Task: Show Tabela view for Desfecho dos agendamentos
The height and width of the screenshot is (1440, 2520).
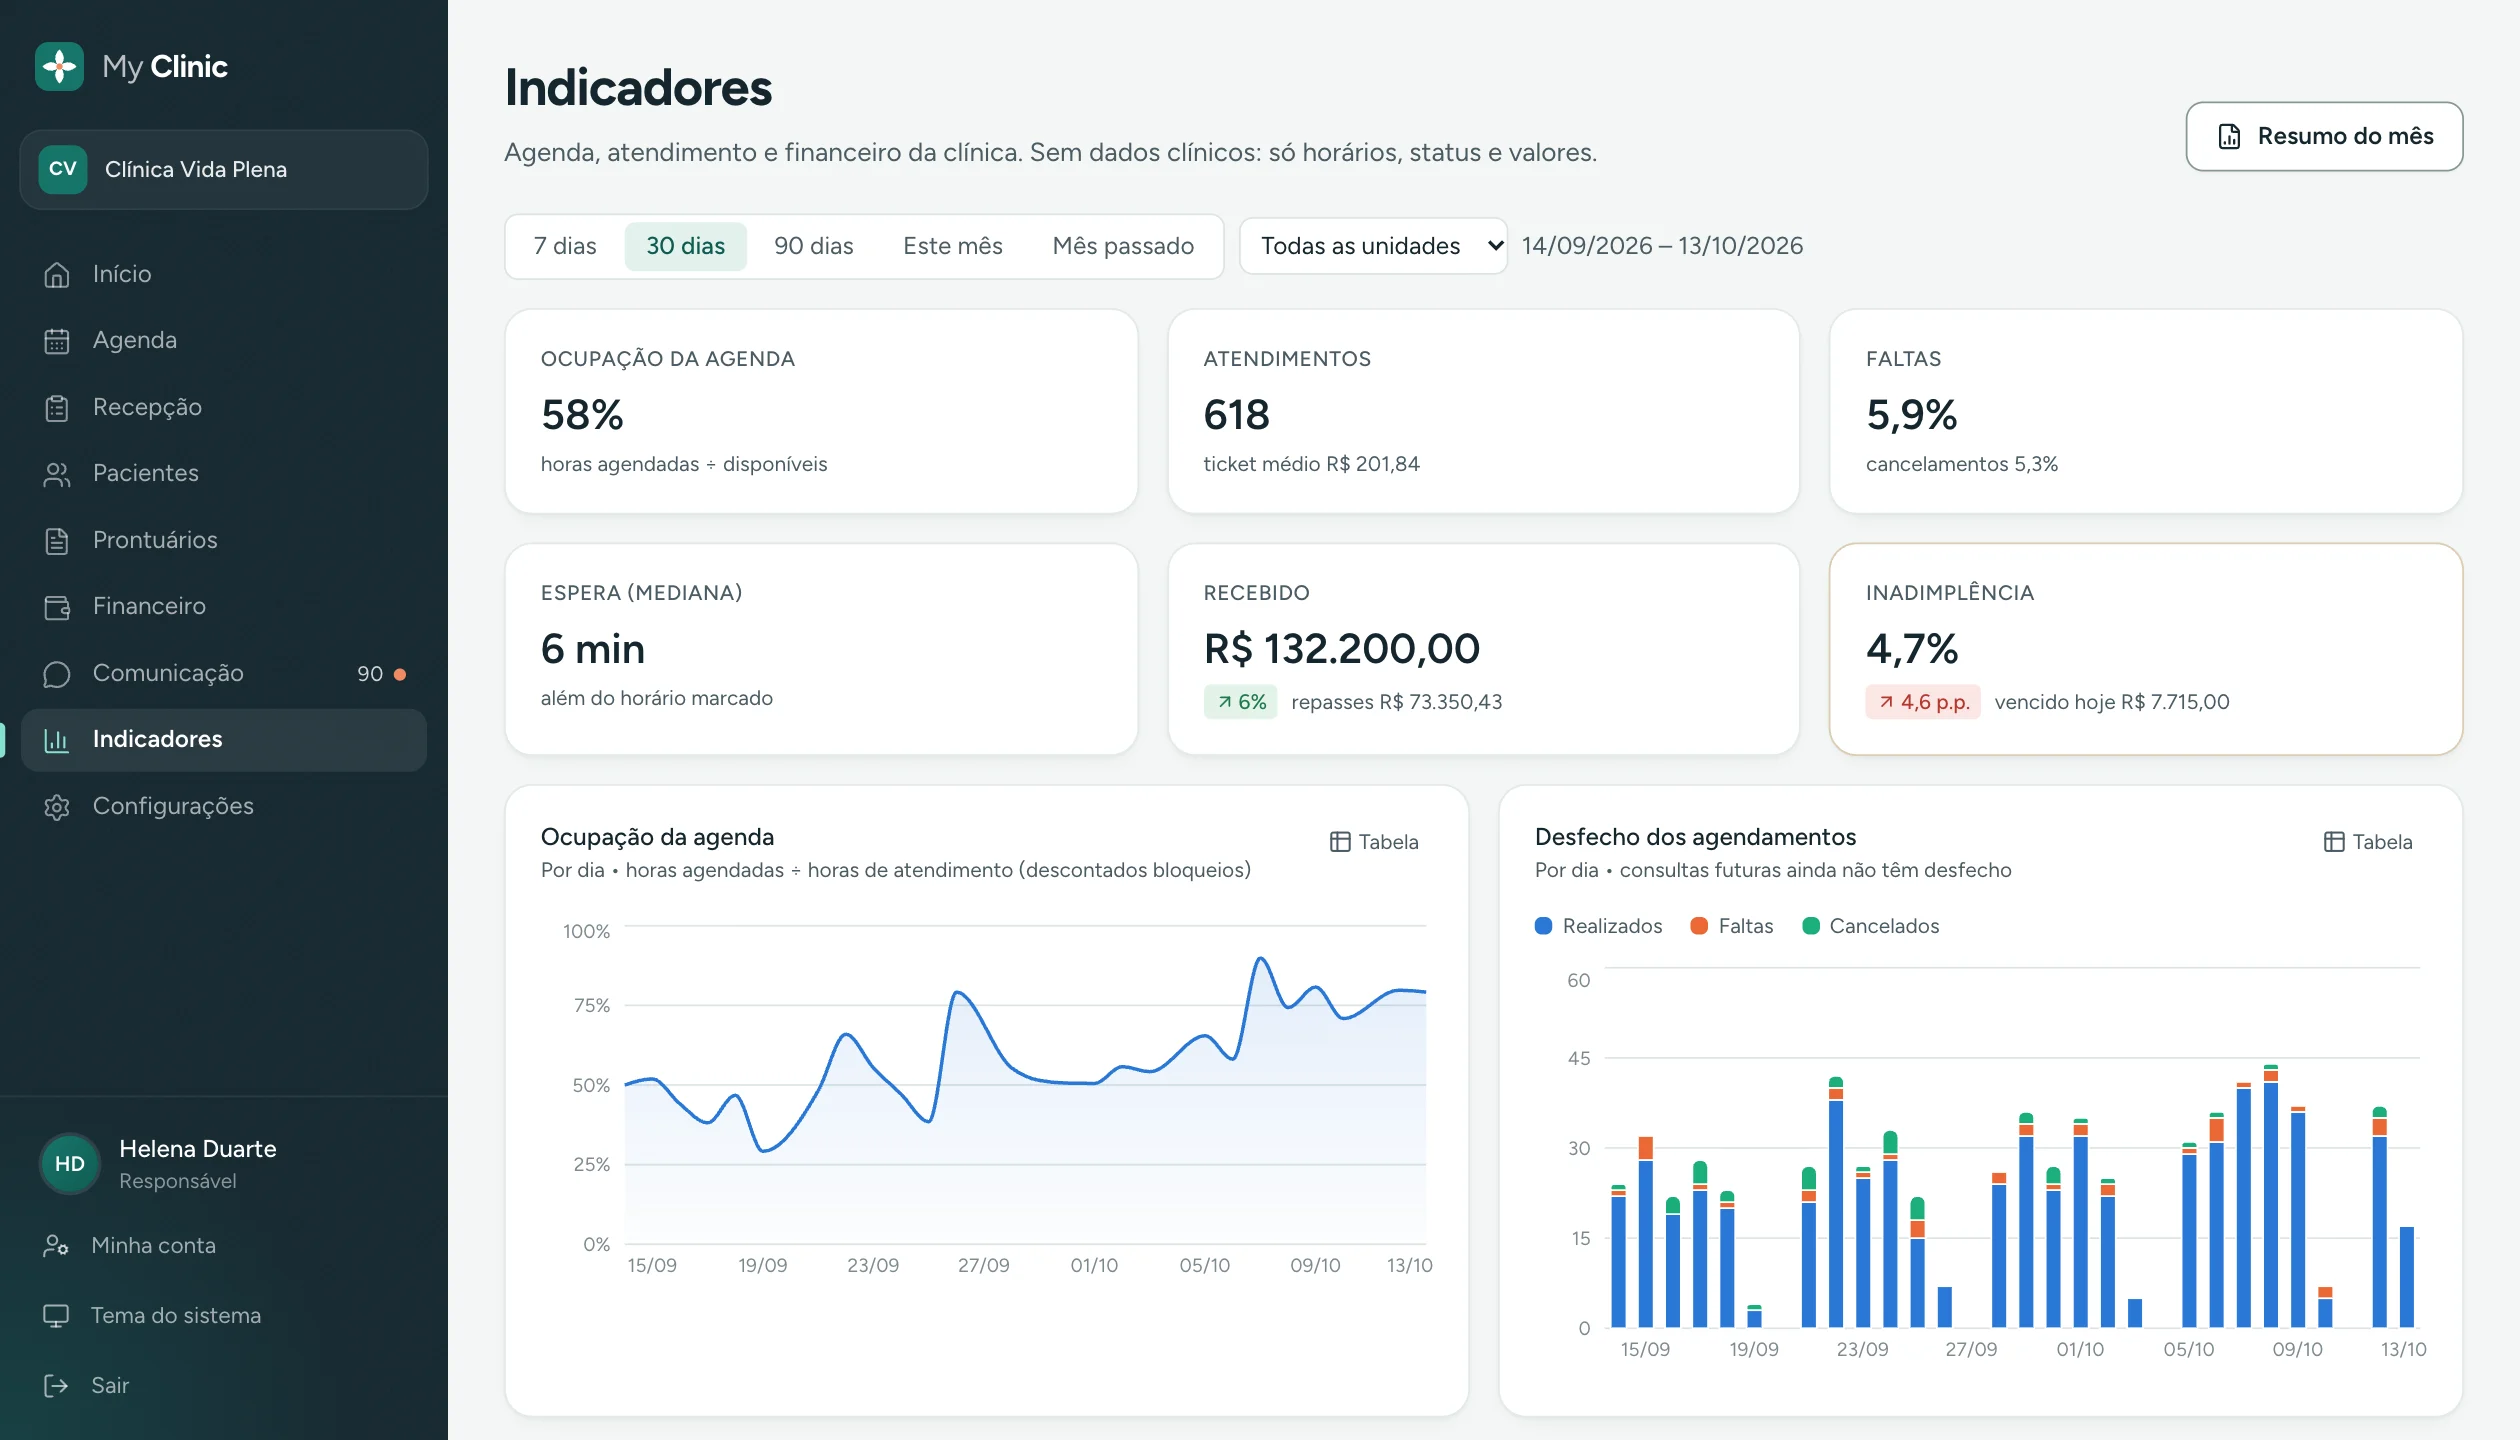Action: pos(2368,842)
